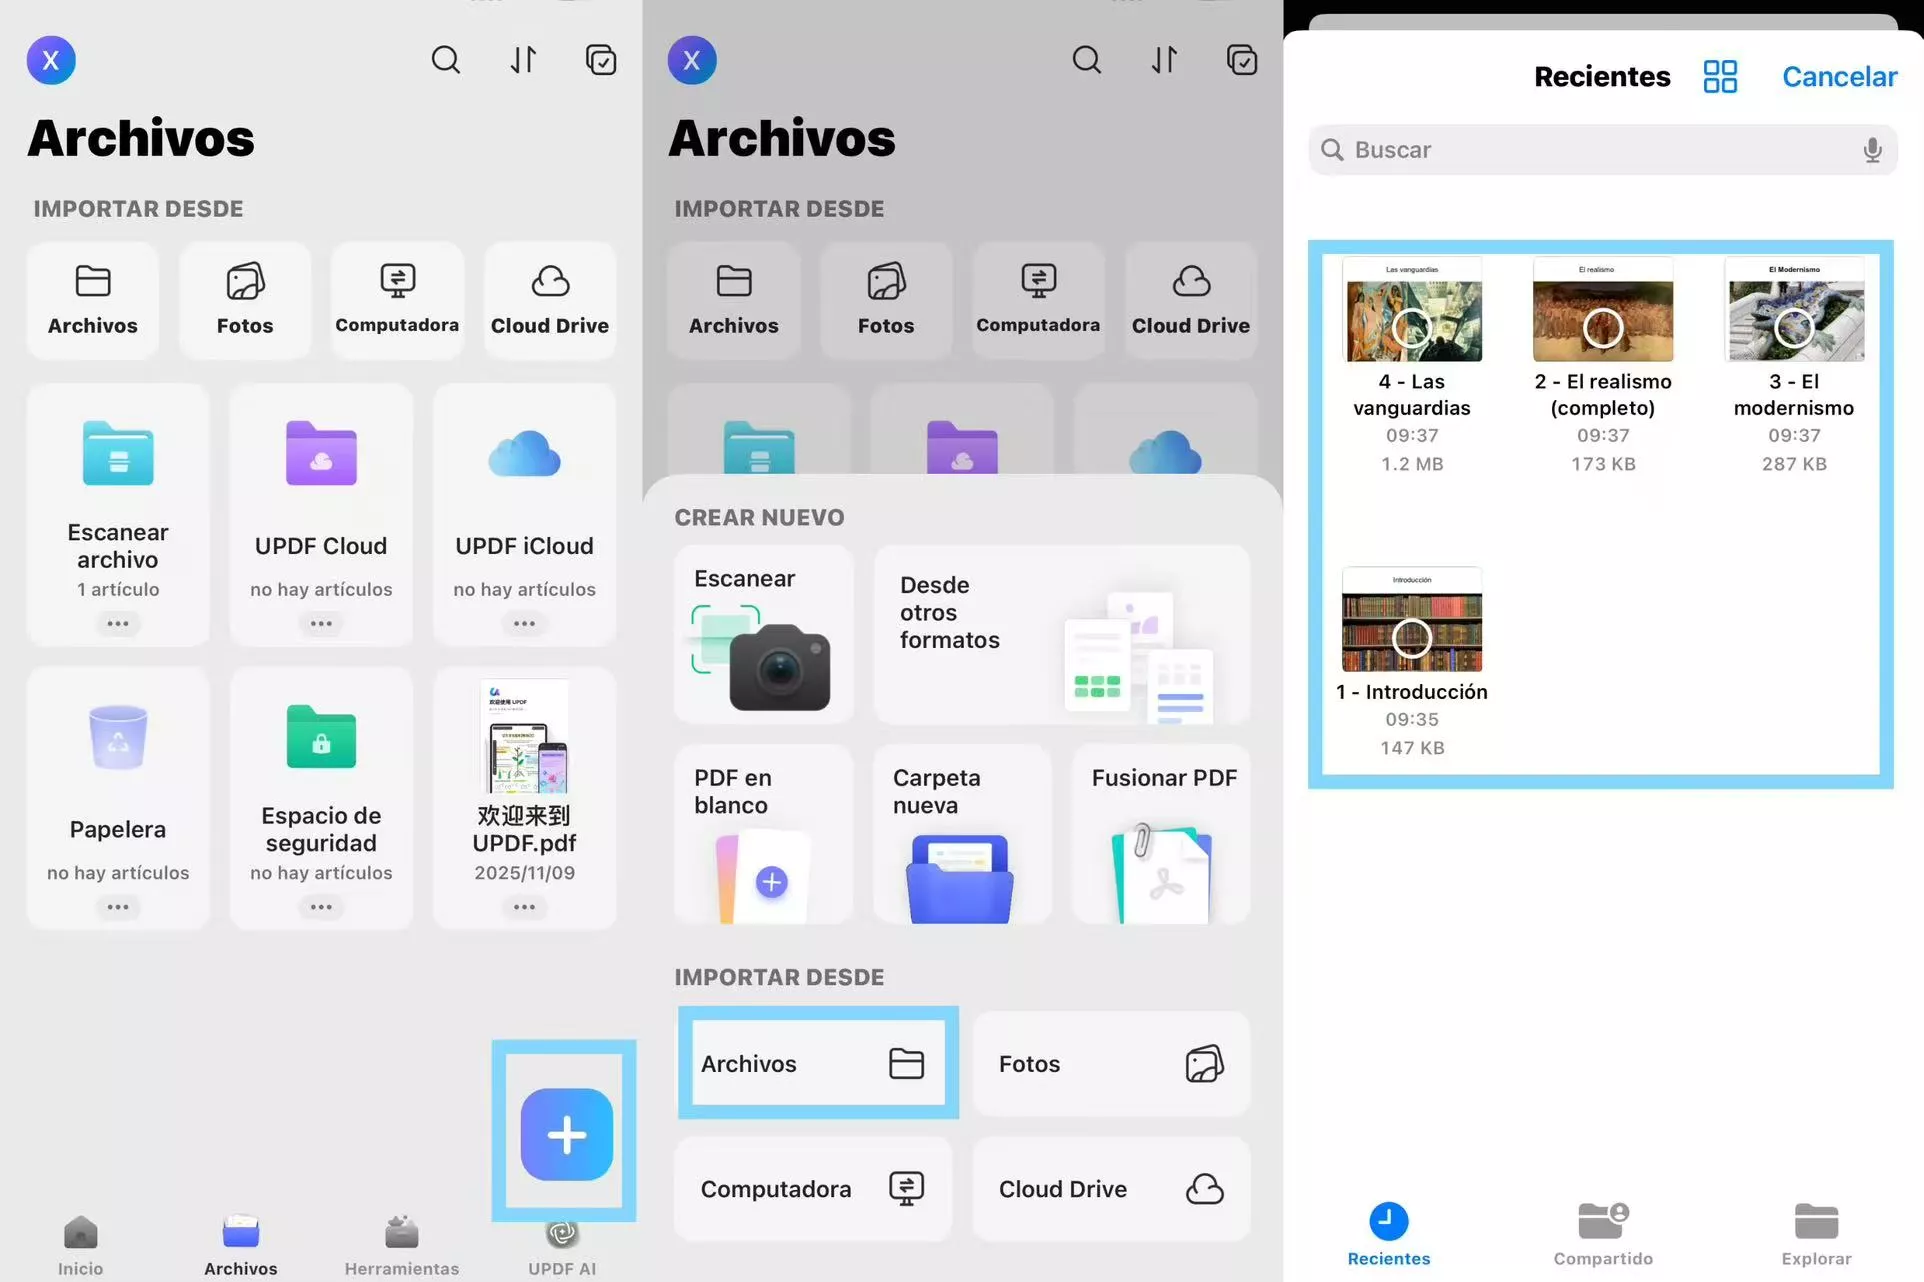
Task: Choose Archivos under Importar Desde sheet
Action: point(817,1063)
